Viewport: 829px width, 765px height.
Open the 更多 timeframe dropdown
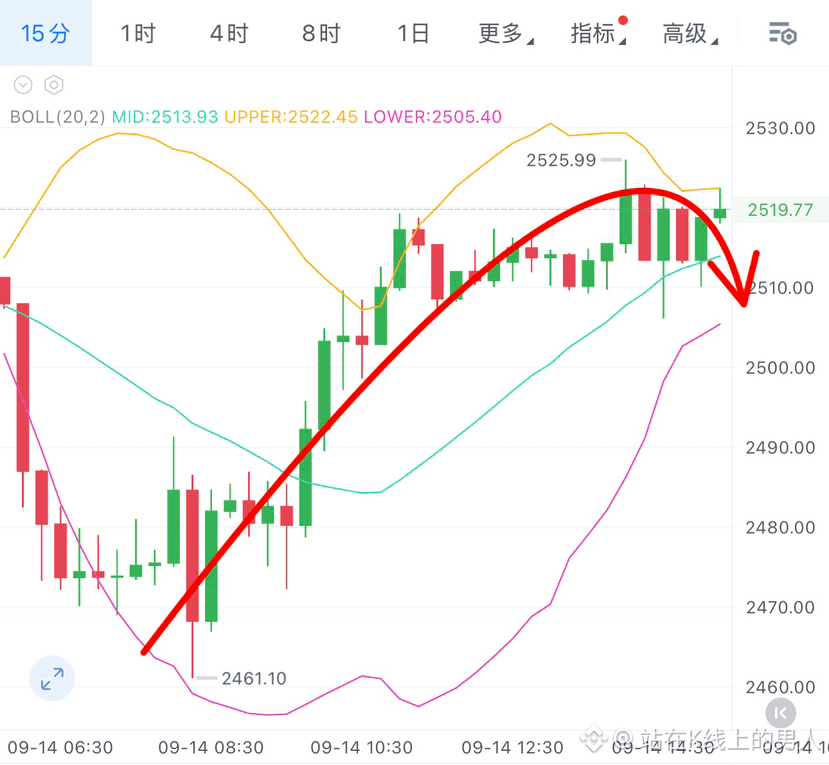tap(506, 34)
